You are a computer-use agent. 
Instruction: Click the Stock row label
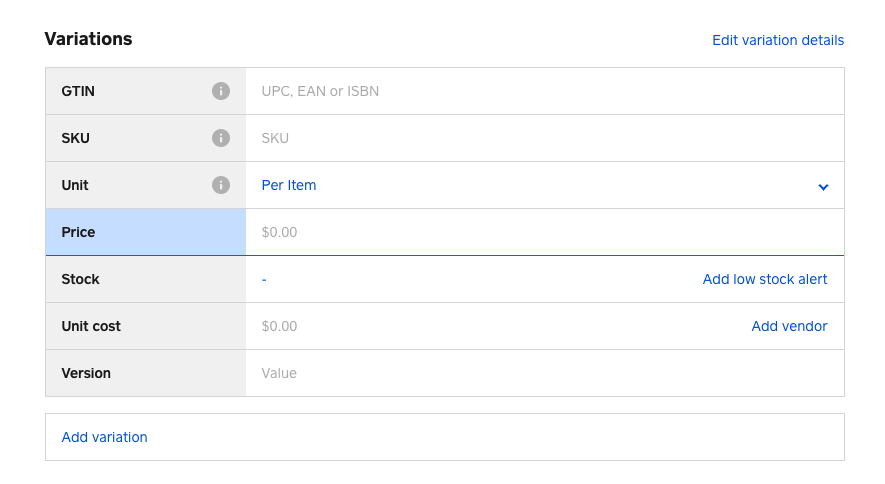point(81,279)
